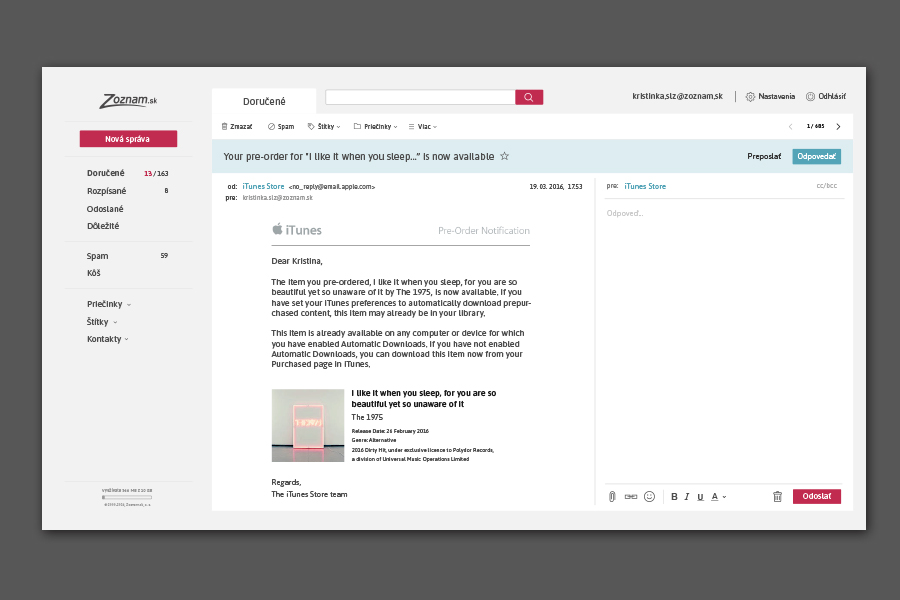Click the album cover thumbnail
This screenshot has height=600, width=900.
tap(308, 425)
